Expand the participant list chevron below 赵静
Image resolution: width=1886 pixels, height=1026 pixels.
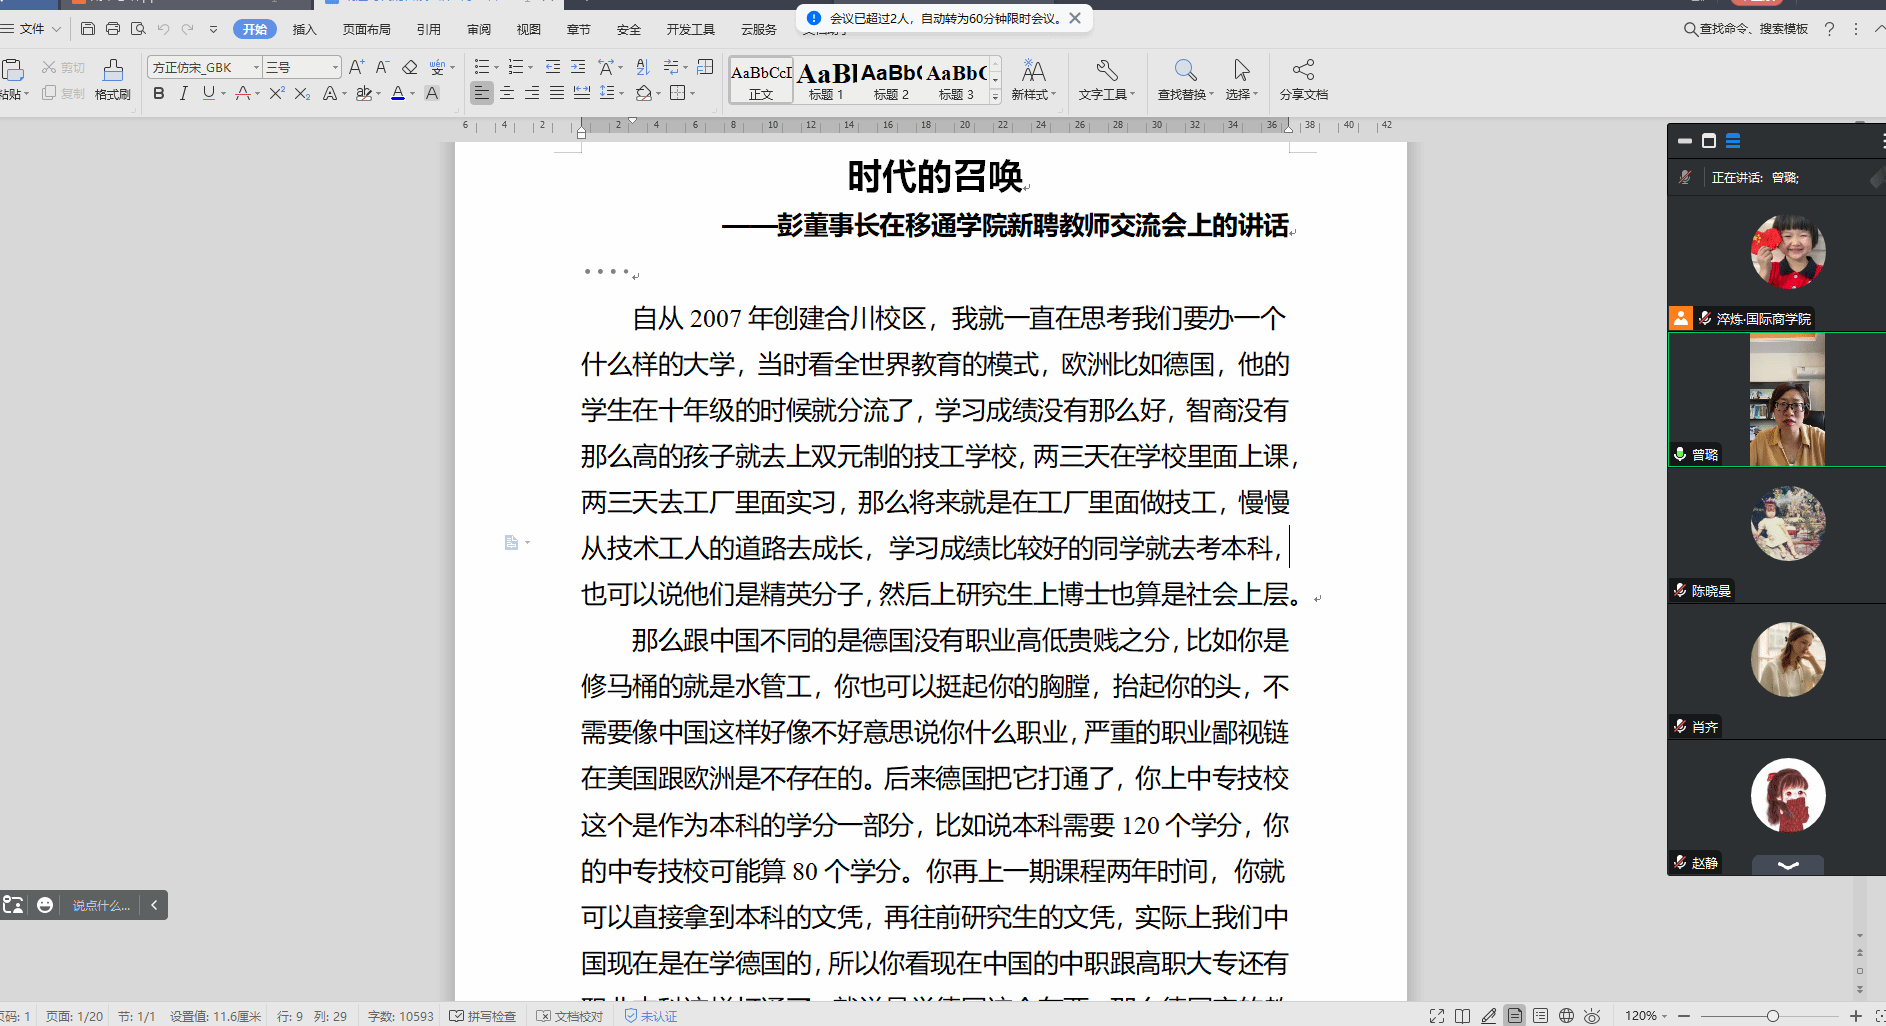pos(1788,865)
